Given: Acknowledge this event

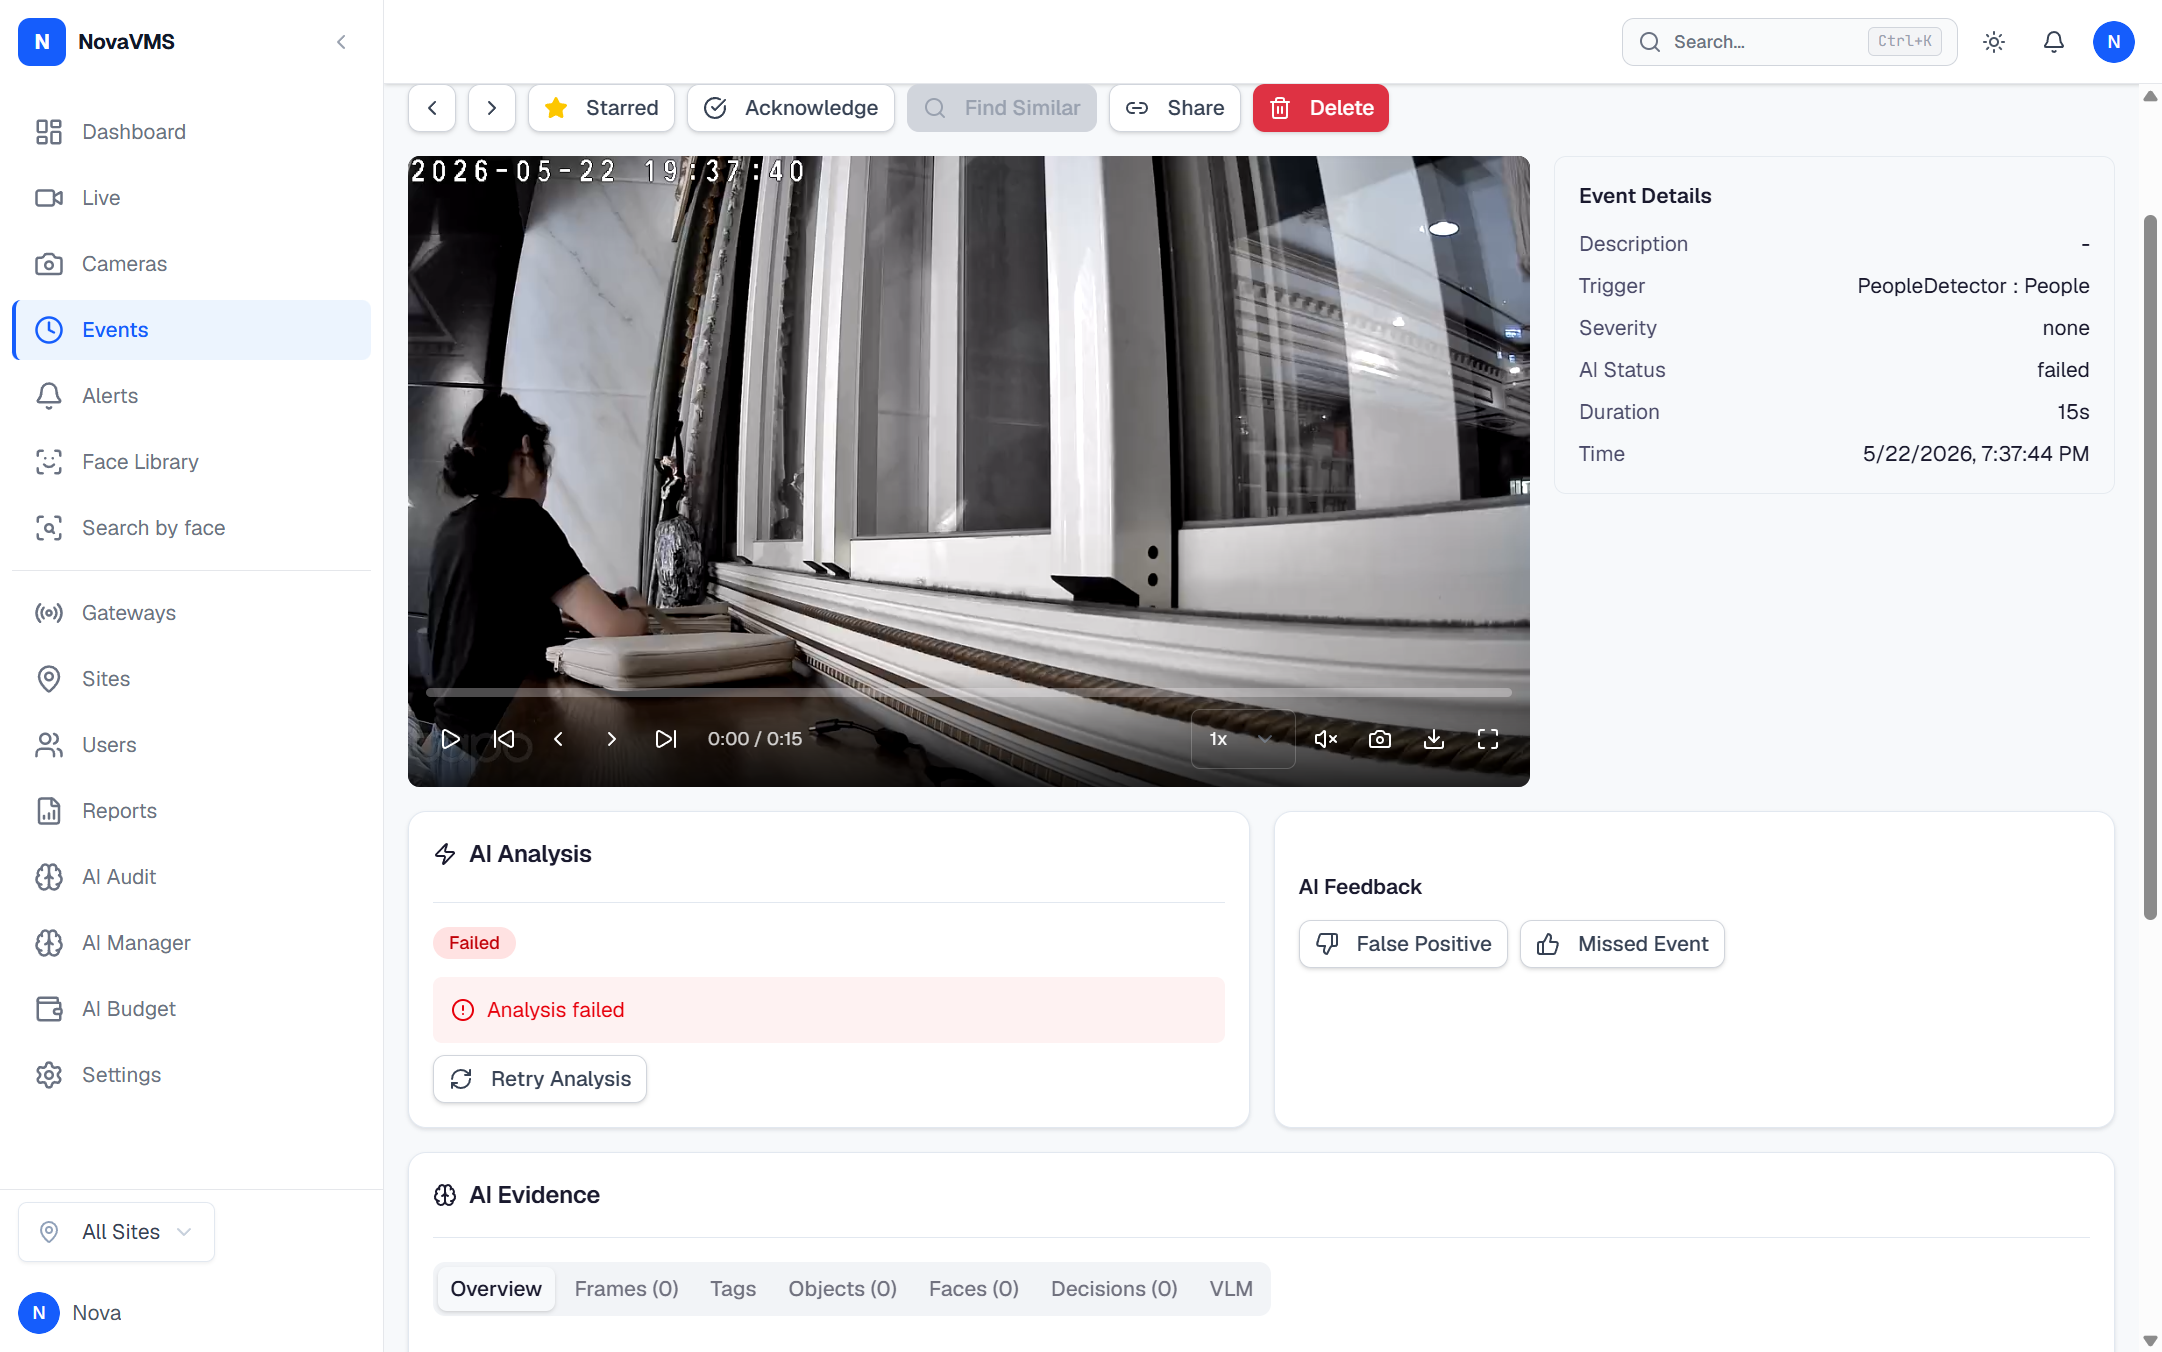Looking at the screenshot, I should (x=790, y=108).
